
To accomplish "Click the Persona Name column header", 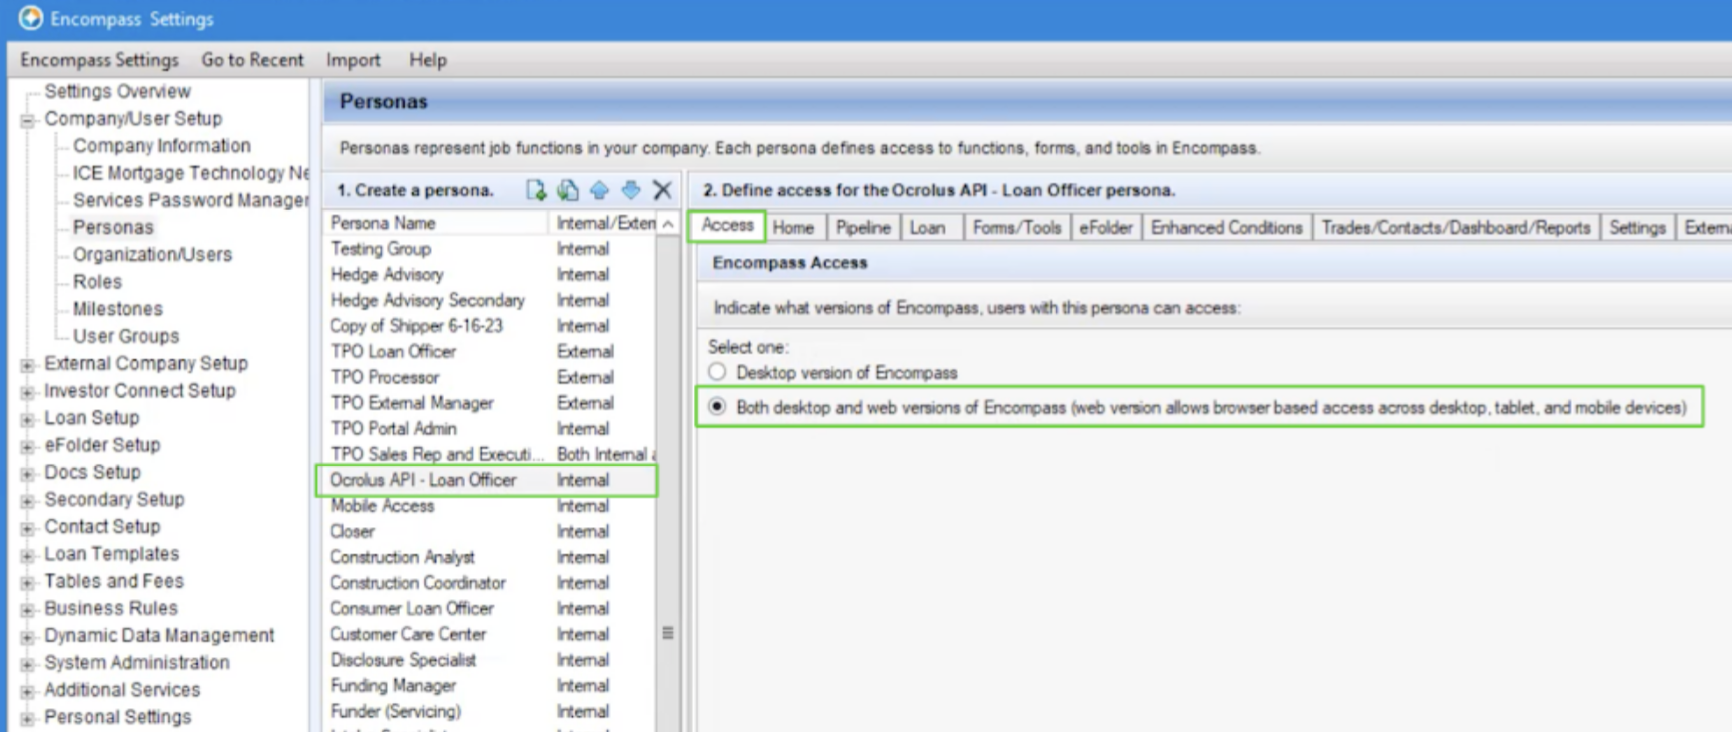I will pos(437,223).
